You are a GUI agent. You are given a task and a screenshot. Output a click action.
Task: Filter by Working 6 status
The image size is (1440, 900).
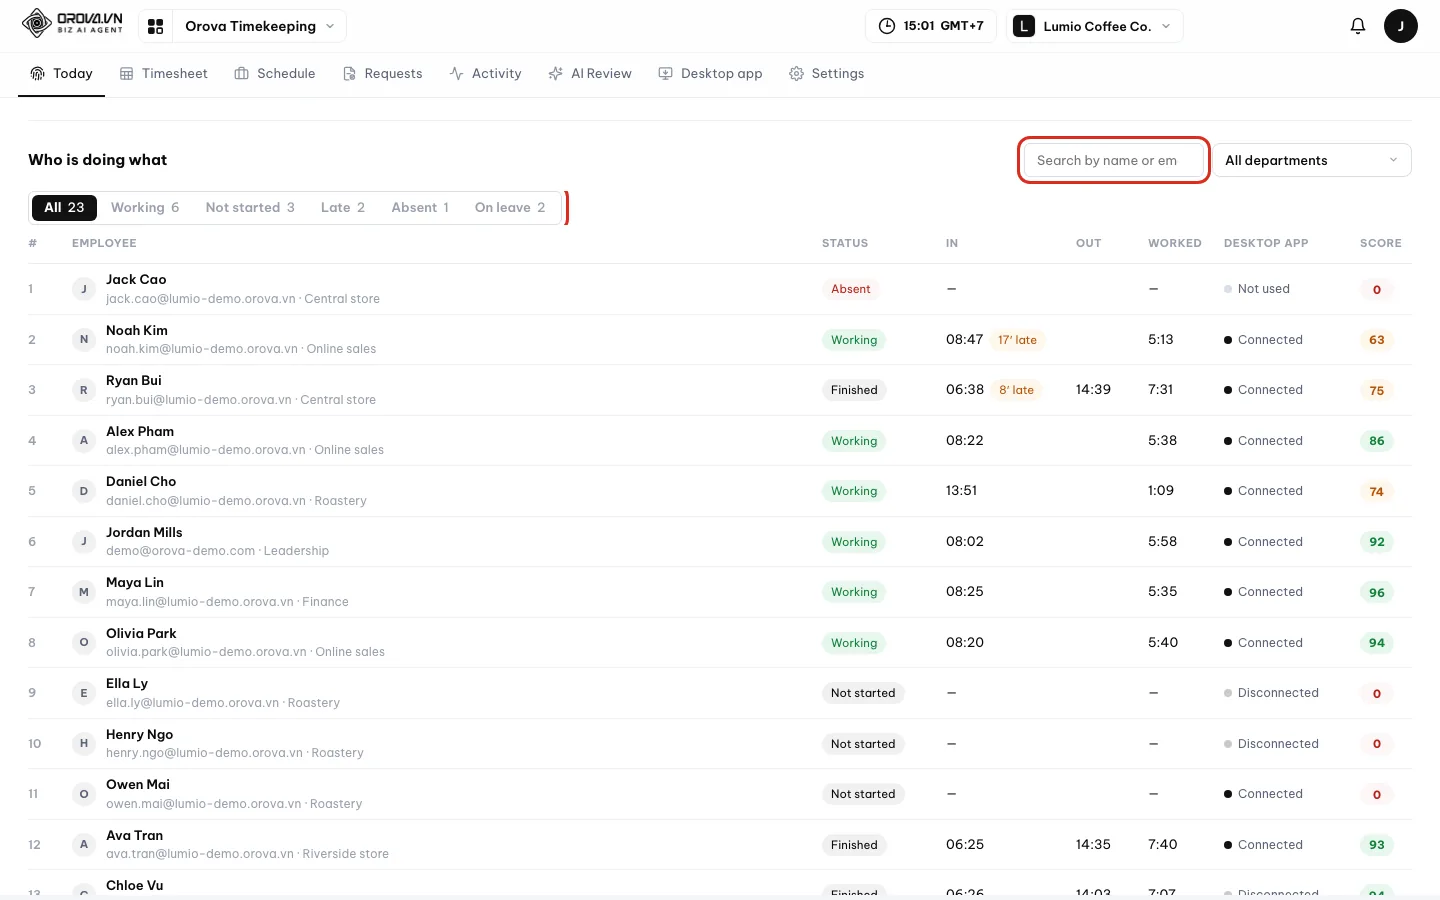[145, 207]
